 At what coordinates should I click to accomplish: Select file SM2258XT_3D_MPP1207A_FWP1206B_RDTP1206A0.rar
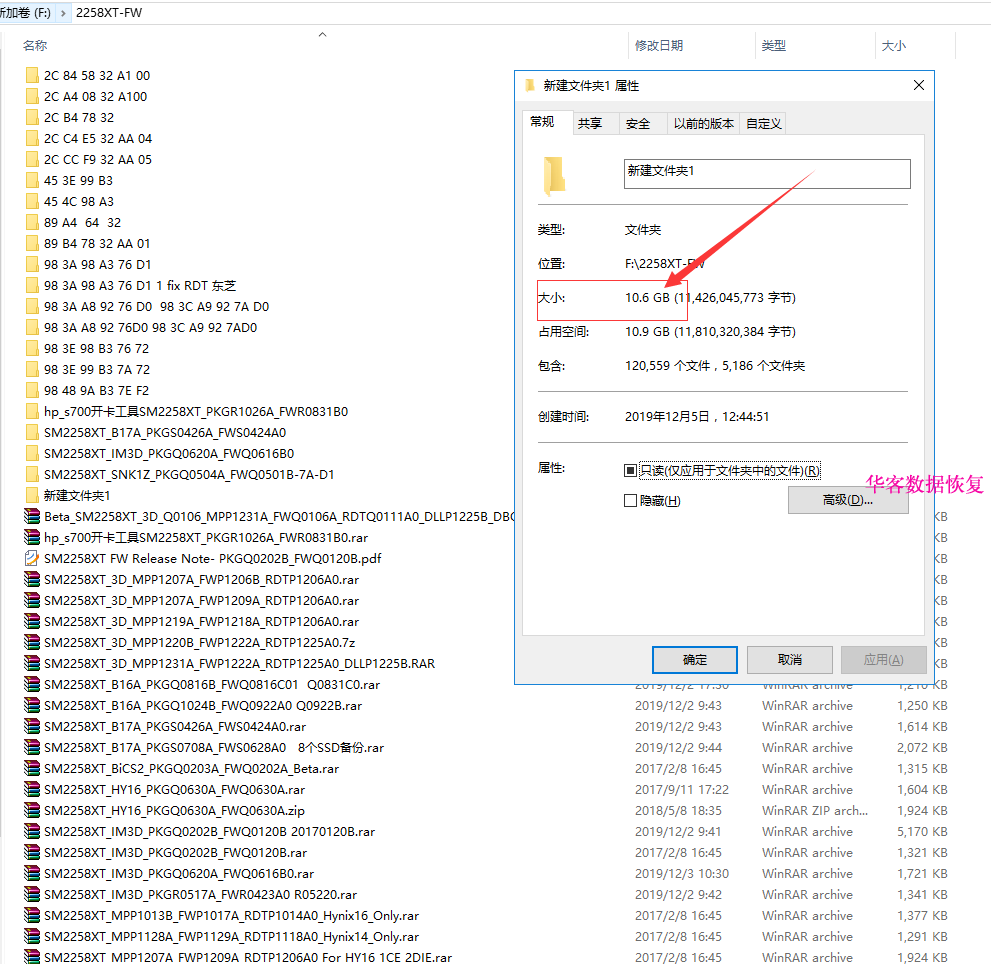pyautogui.click(x=201, y=580)
